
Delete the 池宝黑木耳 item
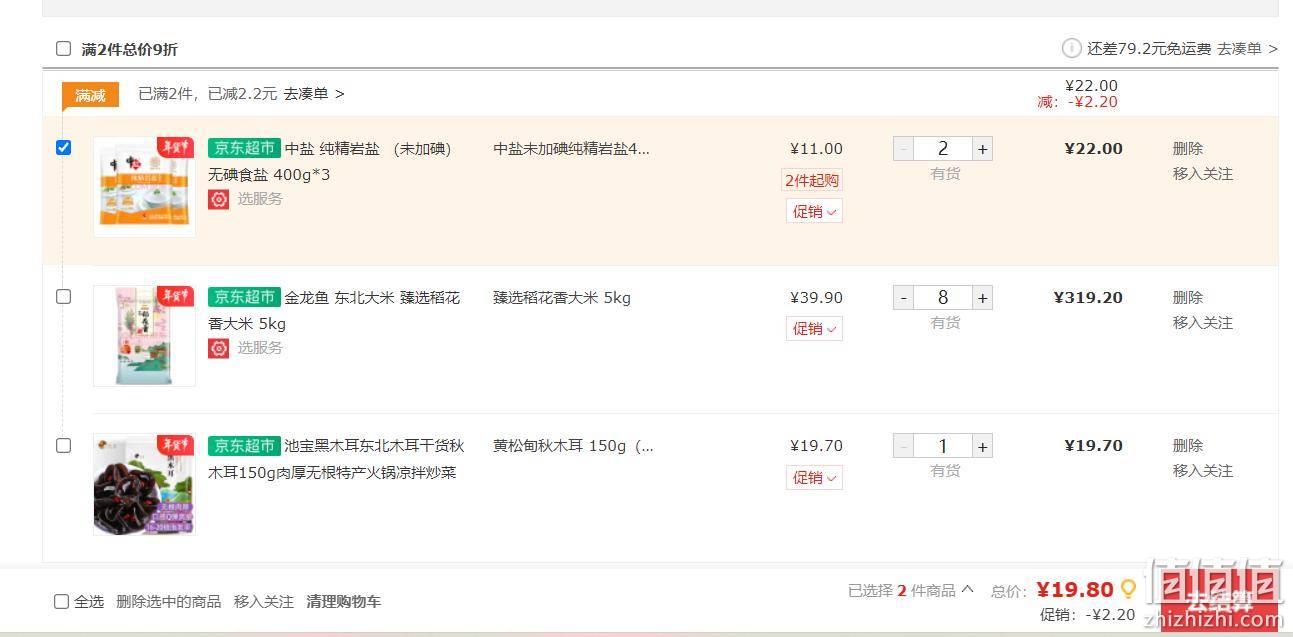point(1188,446)
